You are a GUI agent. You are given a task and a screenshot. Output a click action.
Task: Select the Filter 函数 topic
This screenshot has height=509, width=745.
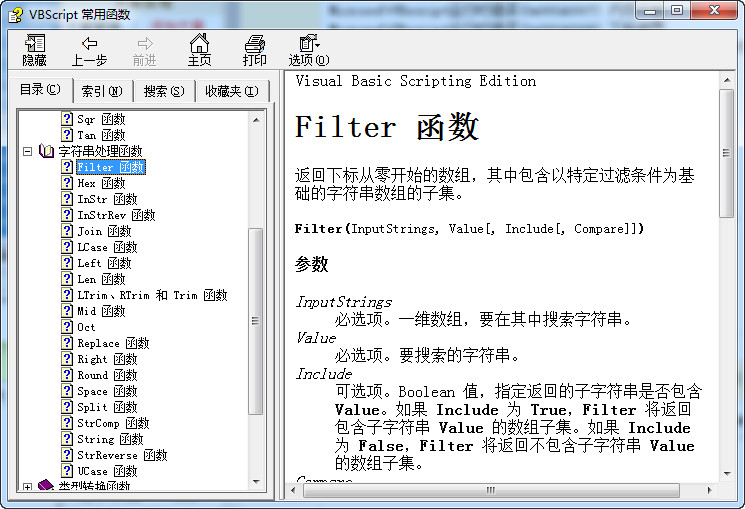[x=111, y=167]
